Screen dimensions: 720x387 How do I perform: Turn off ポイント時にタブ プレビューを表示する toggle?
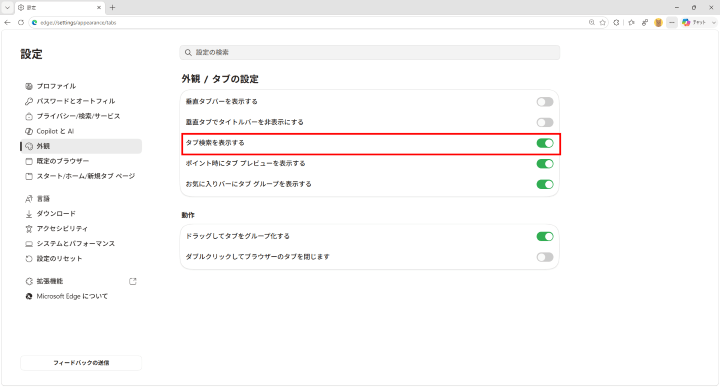545,164
